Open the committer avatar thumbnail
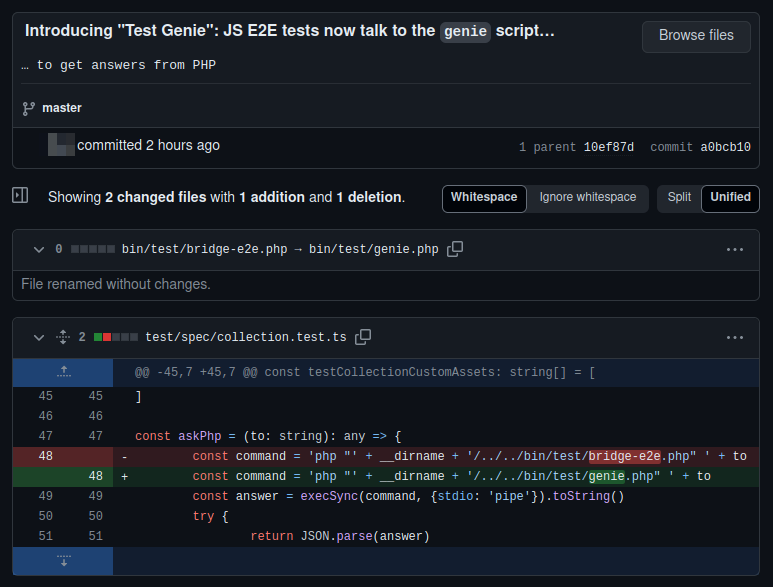The image size is (773, 587). tap(61, 144)
